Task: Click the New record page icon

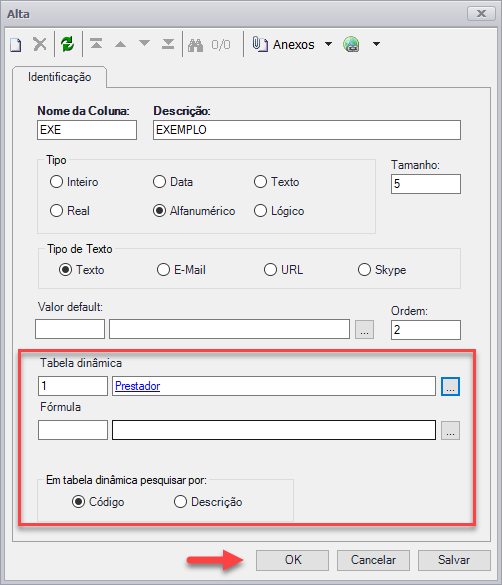Action: coord(16,45)
